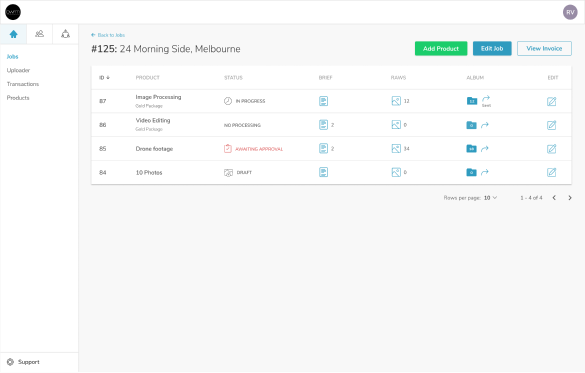This screenshot has height=373, width=585.
Task: Sort by ID column arrow
Action: pyautogui.click(x=108, y=78)
